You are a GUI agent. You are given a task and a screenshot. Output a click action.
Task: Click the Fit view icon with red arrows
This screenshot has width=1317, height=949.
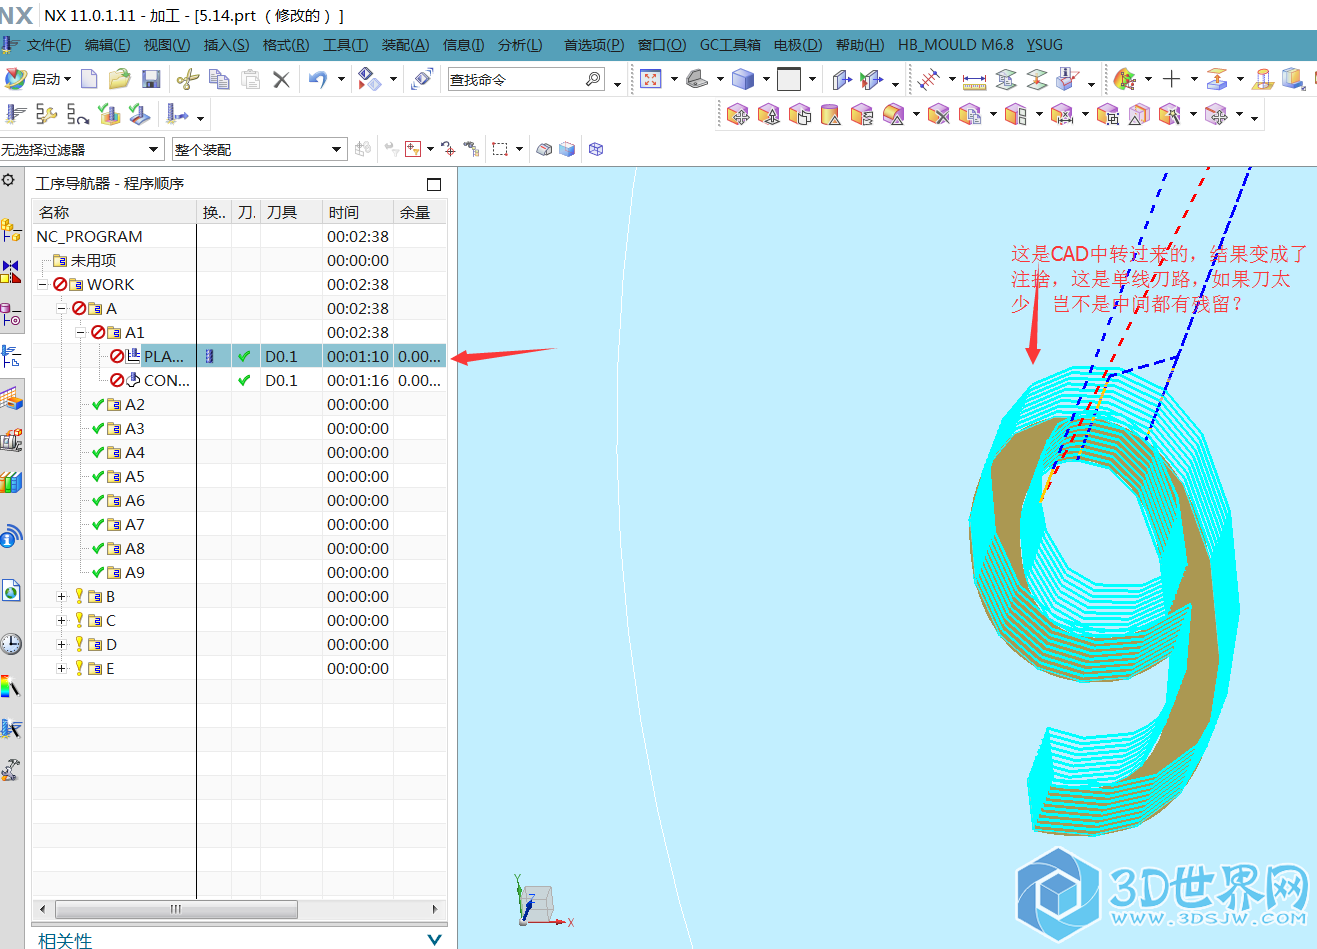pyautogui.click(x=652, y=79)
